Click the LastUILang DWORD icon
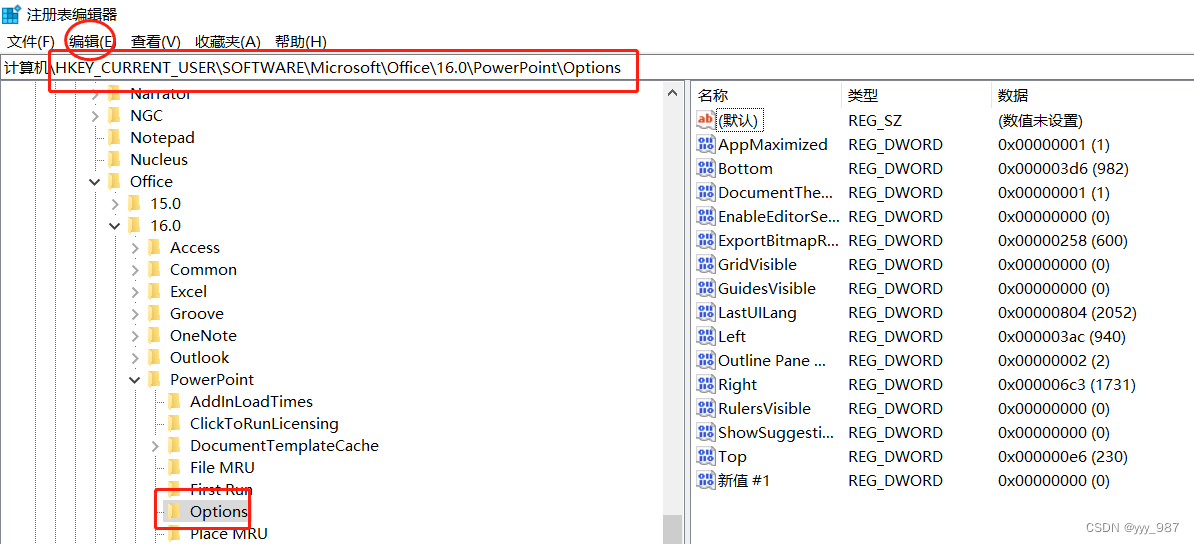Viewport: 1194px width, 544px height. [x=706, y=312]
